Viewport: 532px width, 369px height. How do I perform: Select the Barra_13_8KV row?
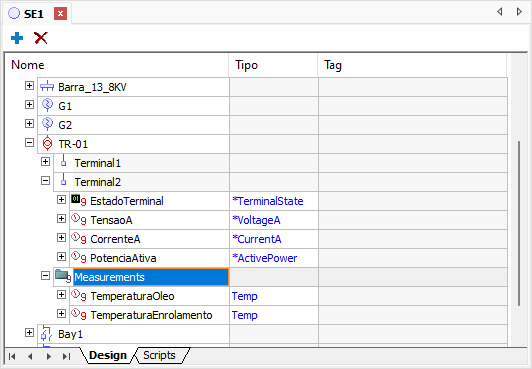272,87
